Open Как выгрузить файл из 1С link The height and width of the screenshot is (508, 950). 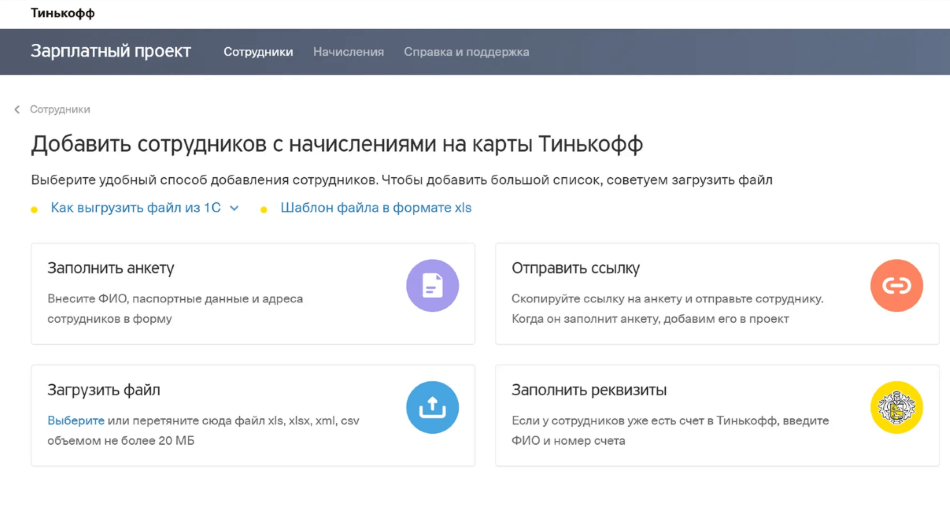click(136, 208)
